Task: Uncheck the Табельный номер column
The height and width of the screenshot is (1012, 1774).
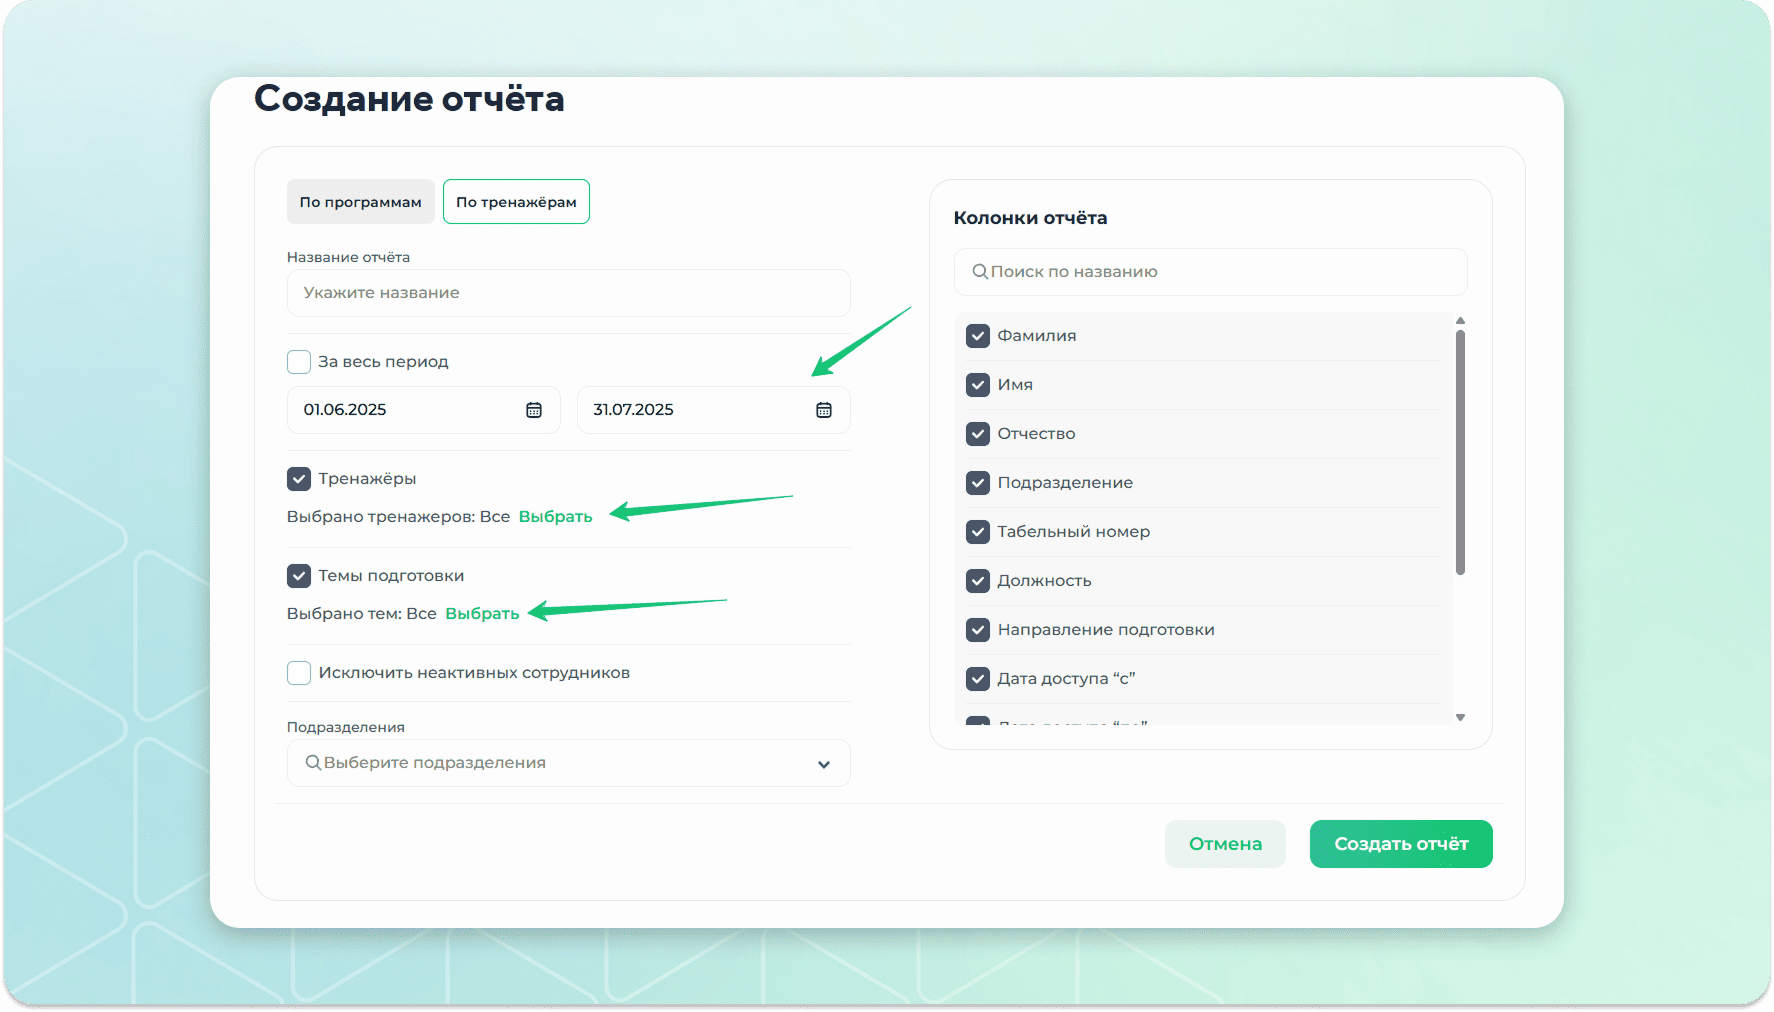Action: (x=978, y=532)
